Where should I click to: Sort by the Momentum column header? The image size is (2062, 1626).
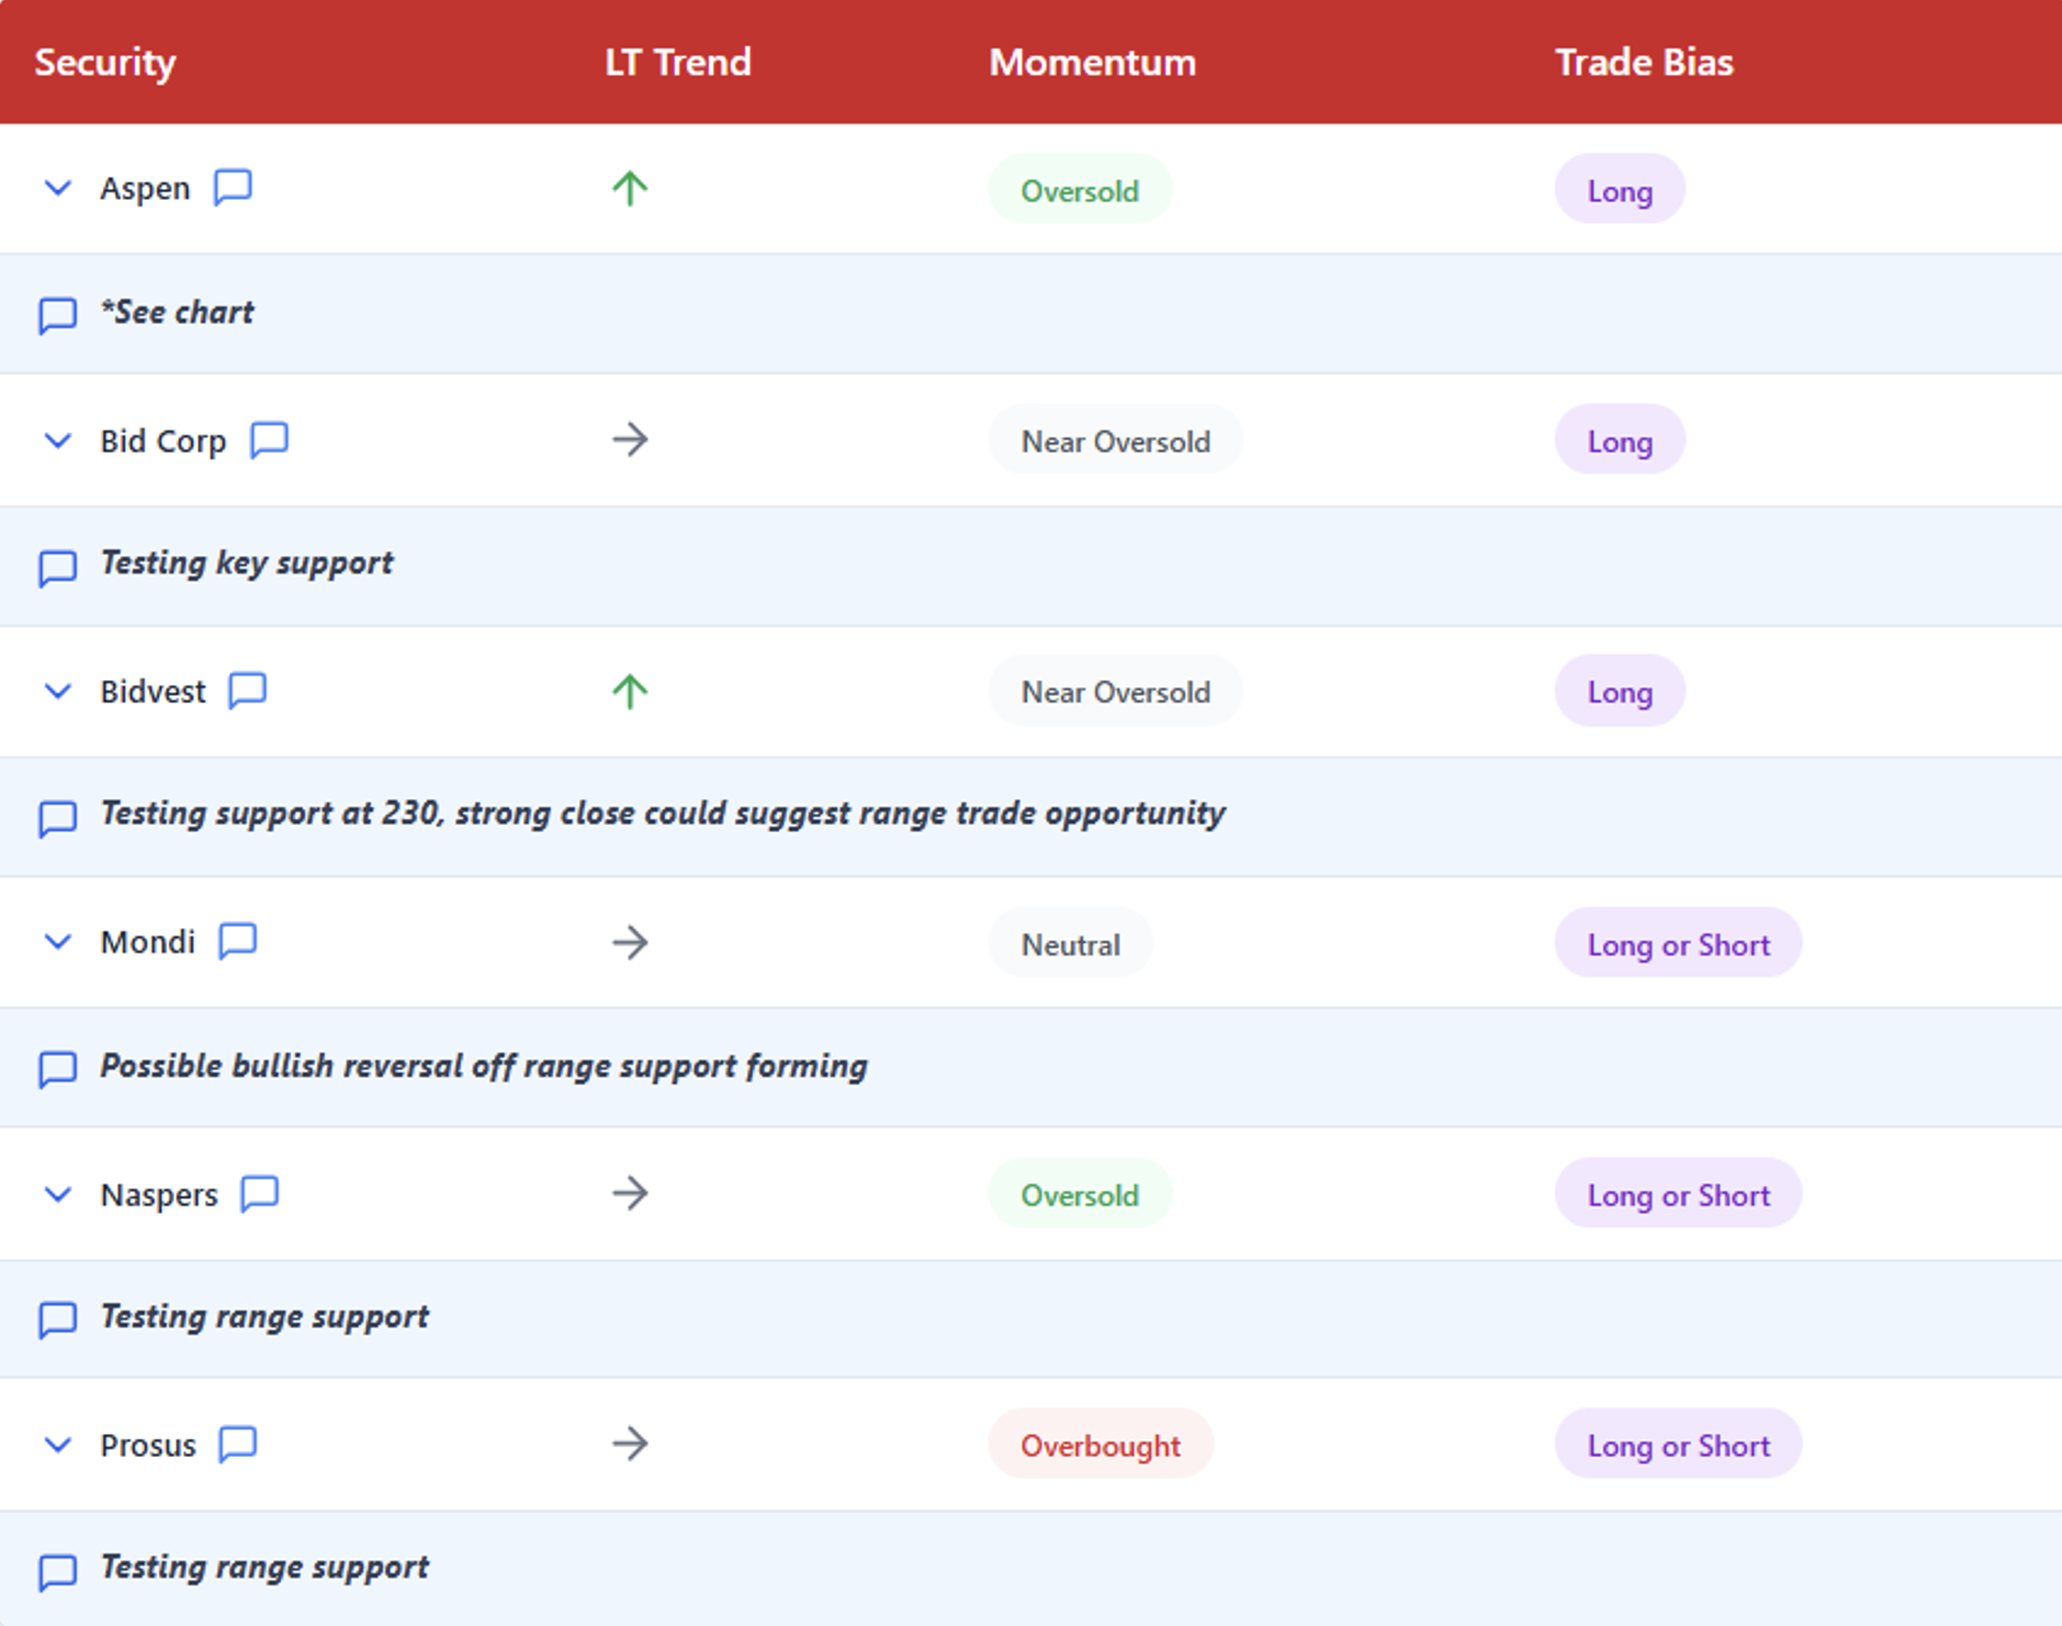click(1092, 62)
